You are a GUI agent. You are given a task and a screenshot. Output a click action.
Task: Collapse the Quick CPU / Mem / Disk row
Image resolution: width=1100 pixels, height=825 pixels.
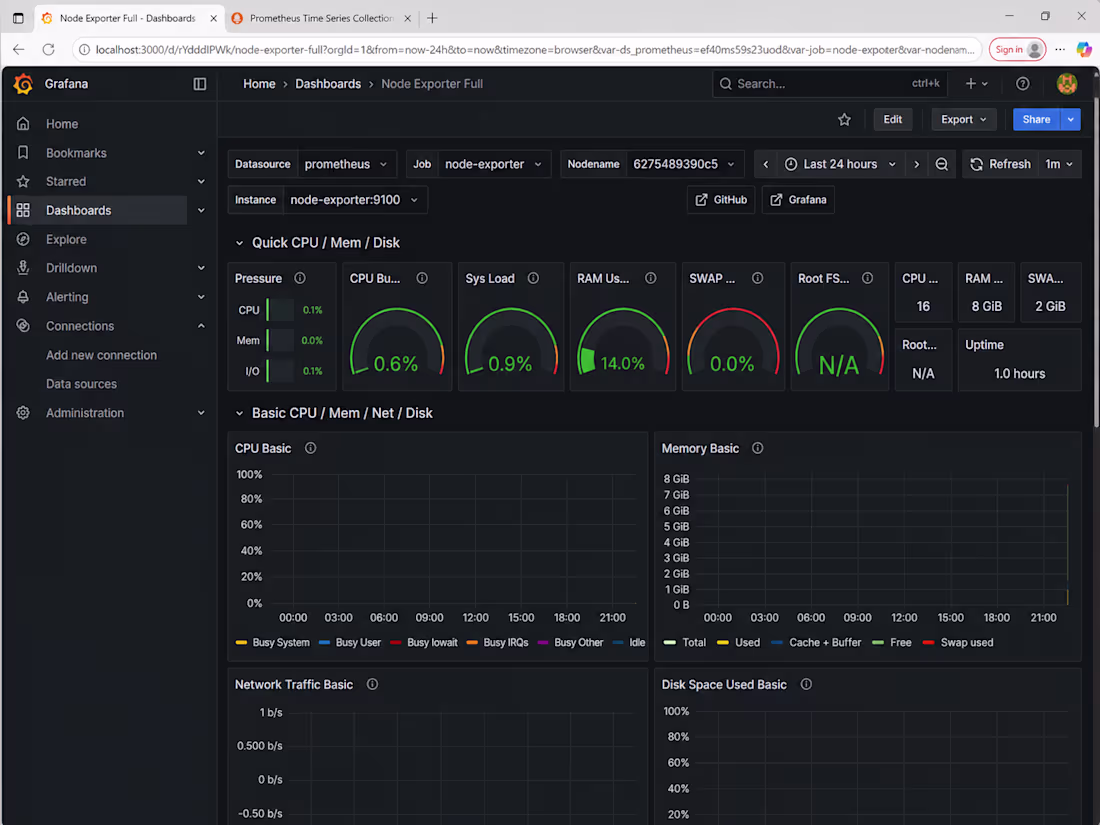pos(239,243)
